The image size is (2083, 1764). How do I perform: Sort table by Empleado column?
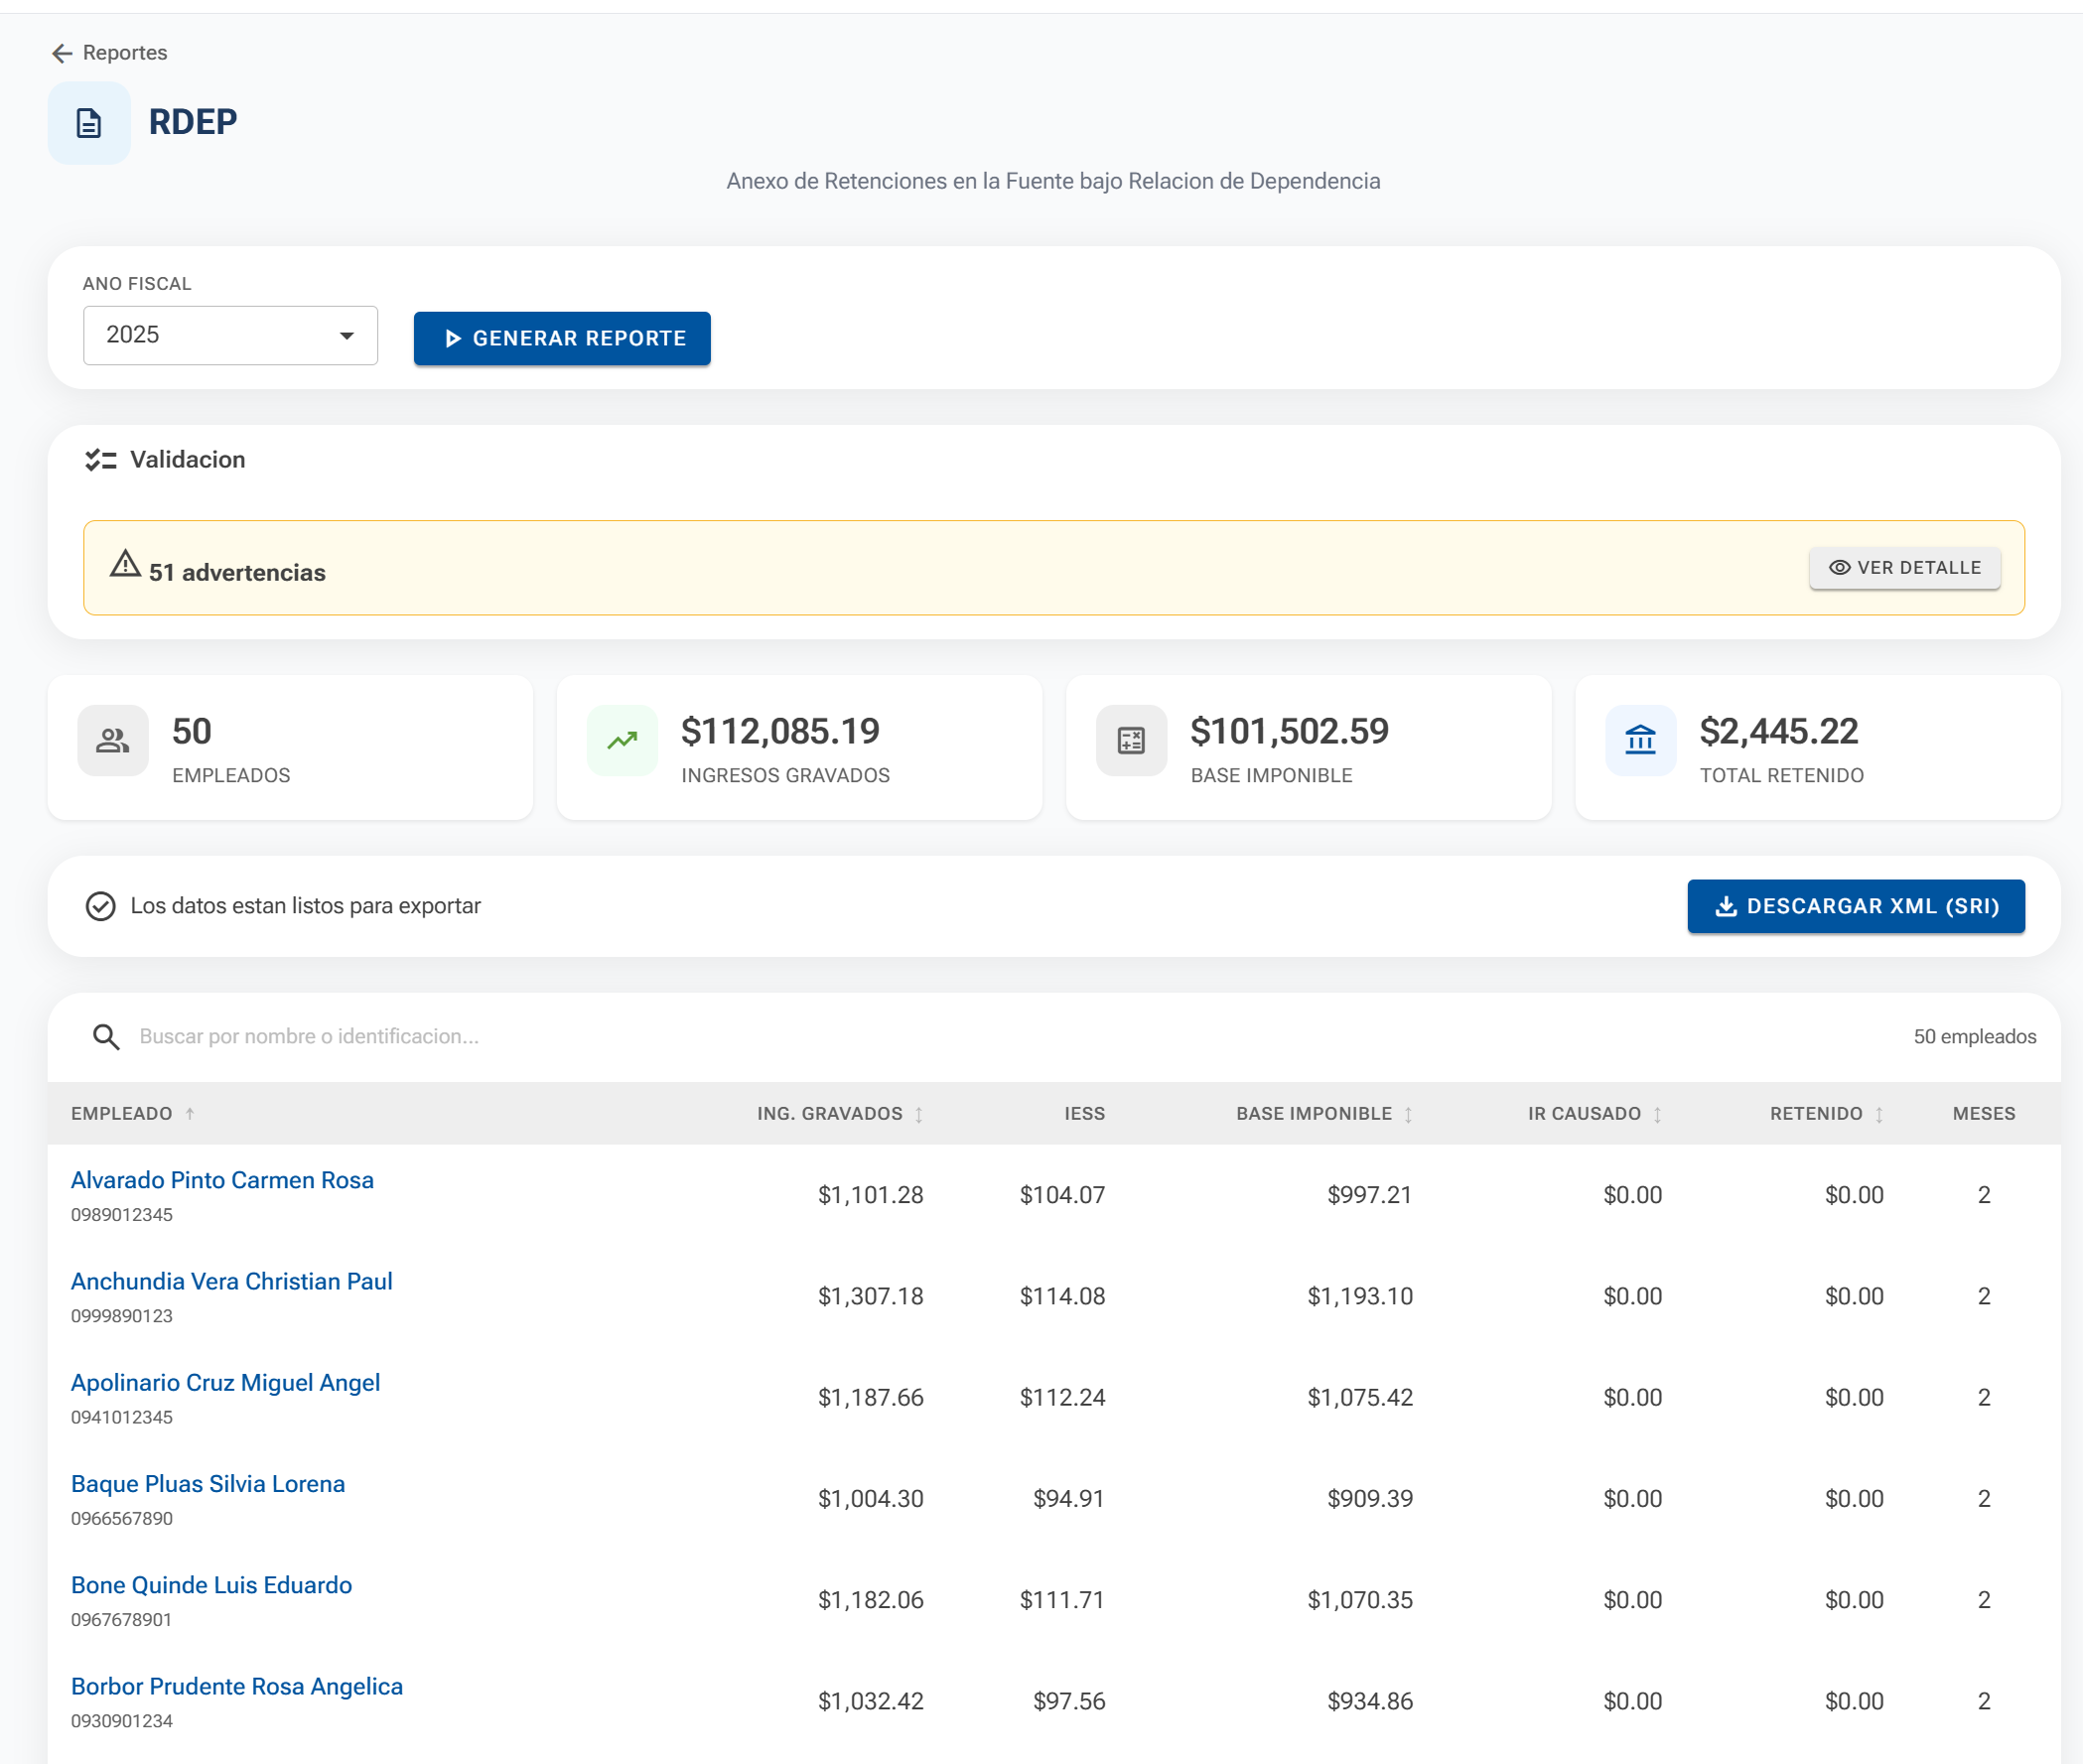(x=122, y=1114)
